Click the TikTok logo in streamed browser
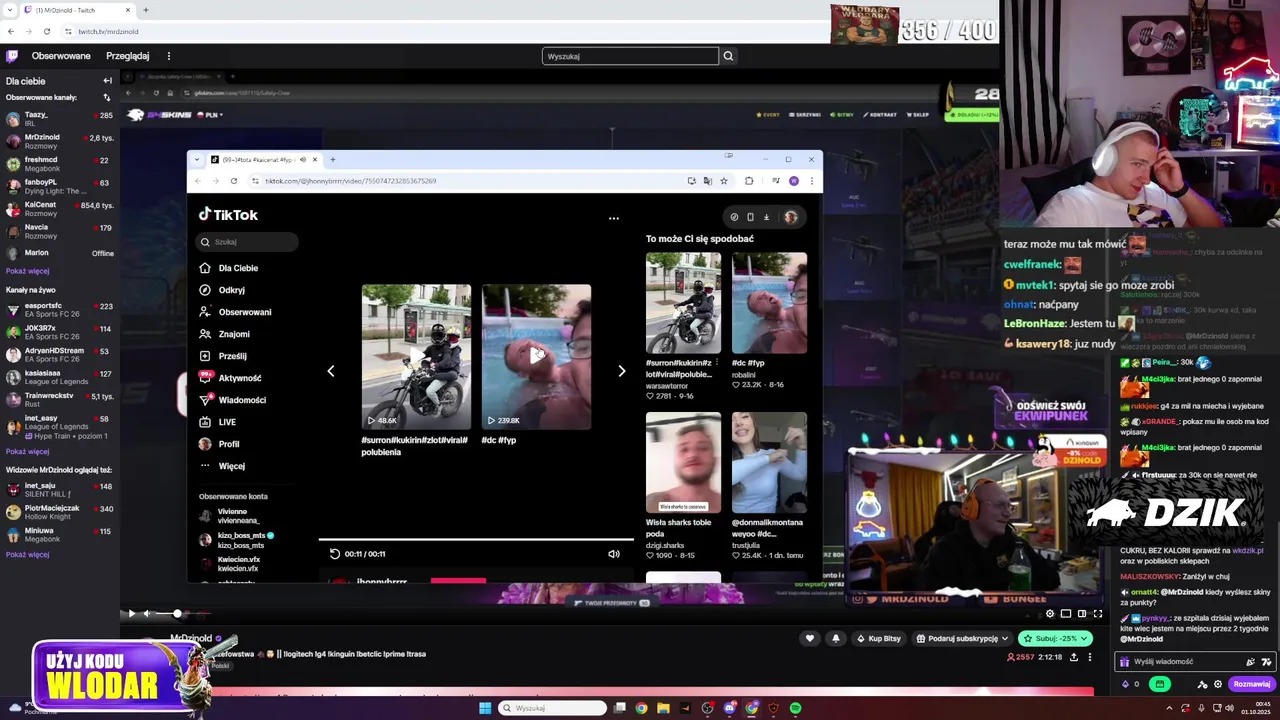 point(228,214)
